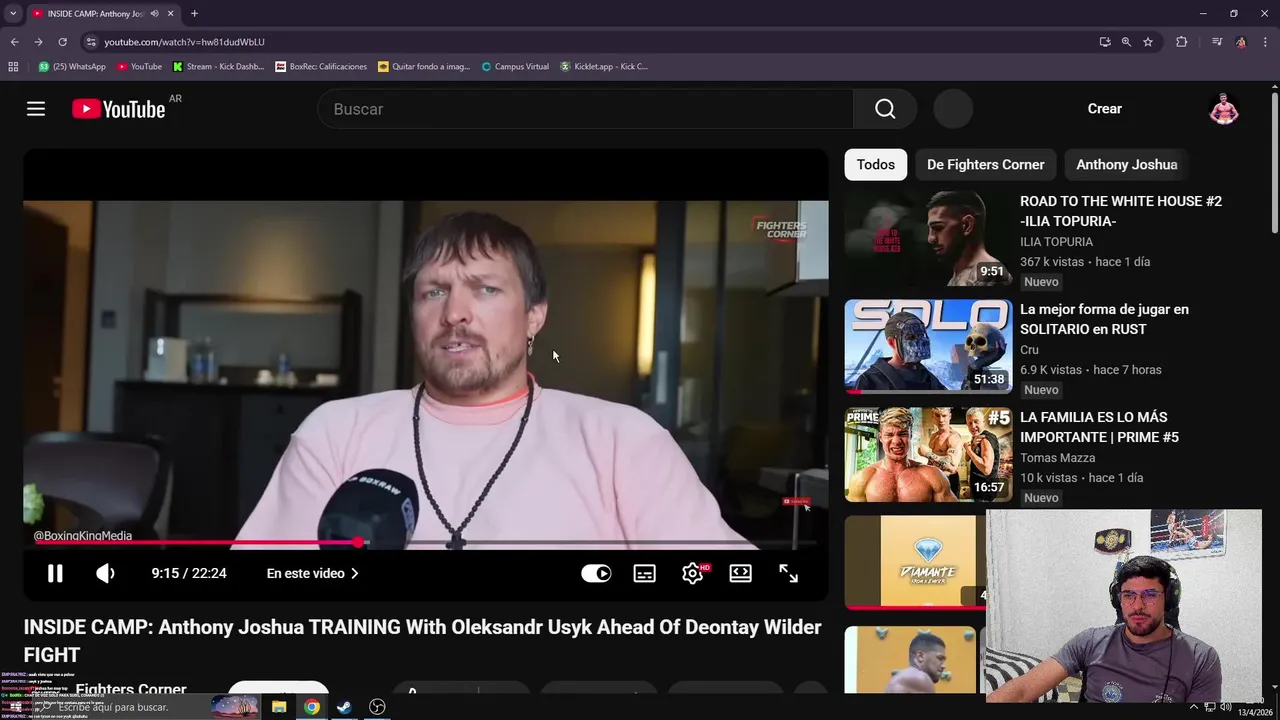Pause the video
Screen dimensions: 1280x720
click(x=55, y=573)
